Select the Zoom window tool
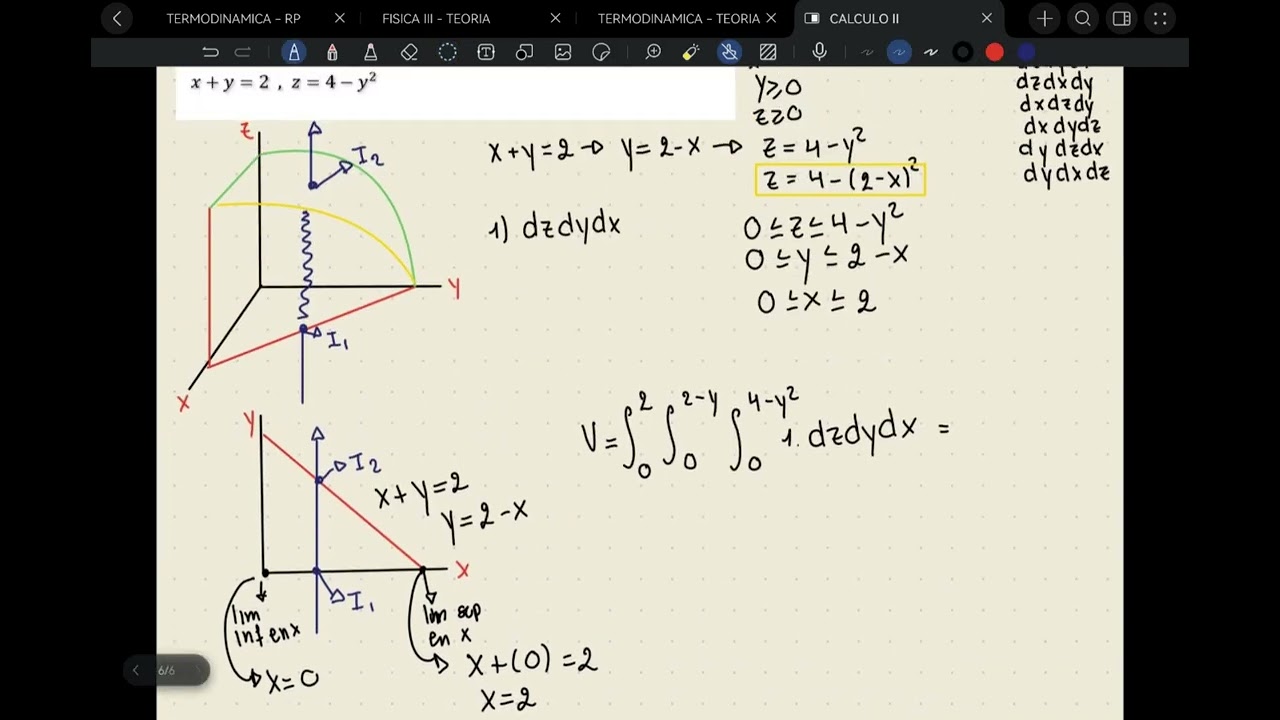This screenshot has width=1280, height=720. (x=653, y=52)
